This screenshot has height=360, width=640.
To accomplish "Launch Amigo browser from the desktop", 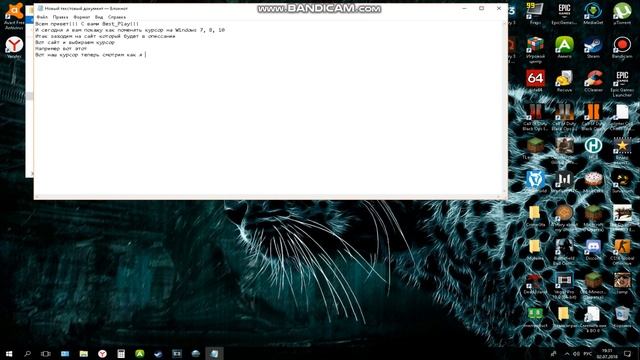I will [564, 47].
